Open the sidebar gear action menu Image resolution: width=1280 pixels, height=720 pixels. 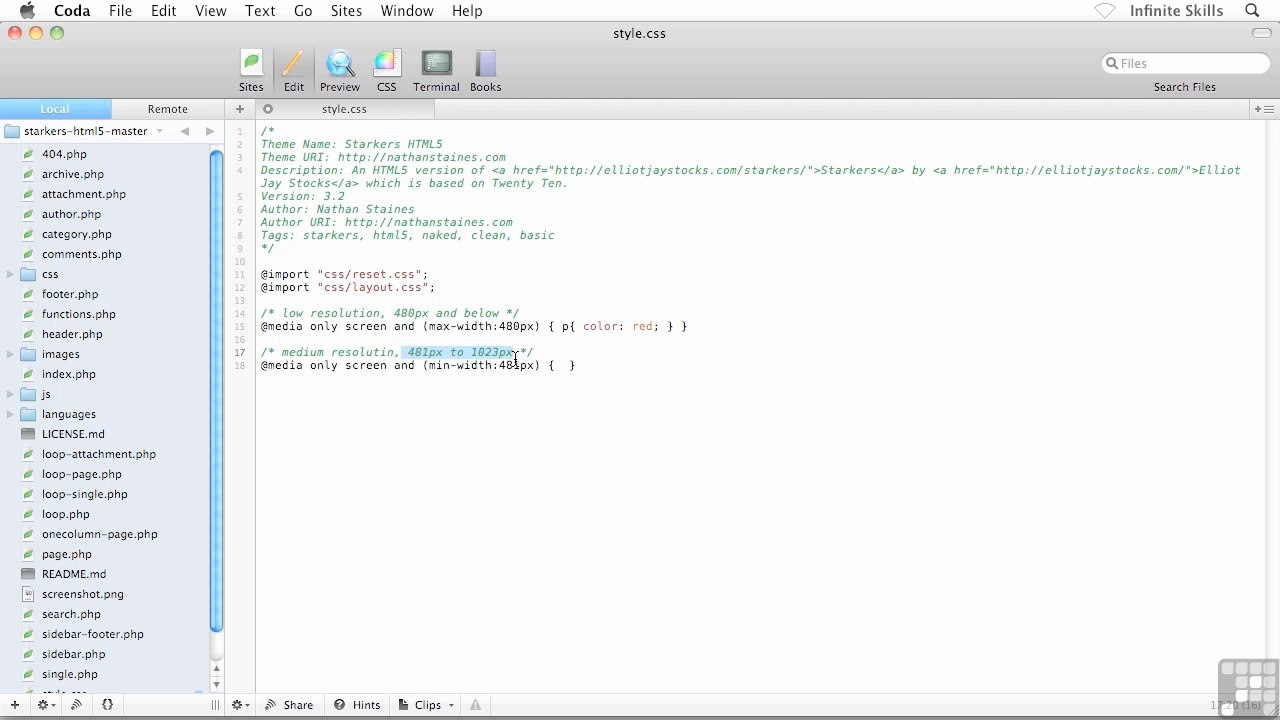tap(46, 705)
